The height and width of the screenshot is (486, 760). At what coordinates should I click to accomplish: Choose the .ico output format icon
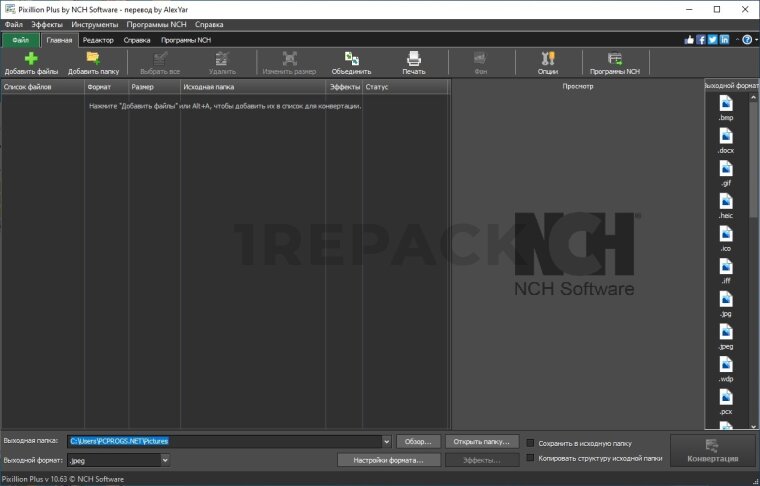tap(726, 235)
